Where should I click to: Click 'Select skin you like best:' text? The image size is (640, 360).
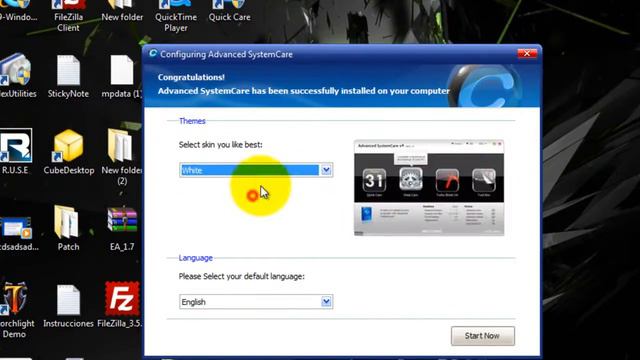point(220,144)
